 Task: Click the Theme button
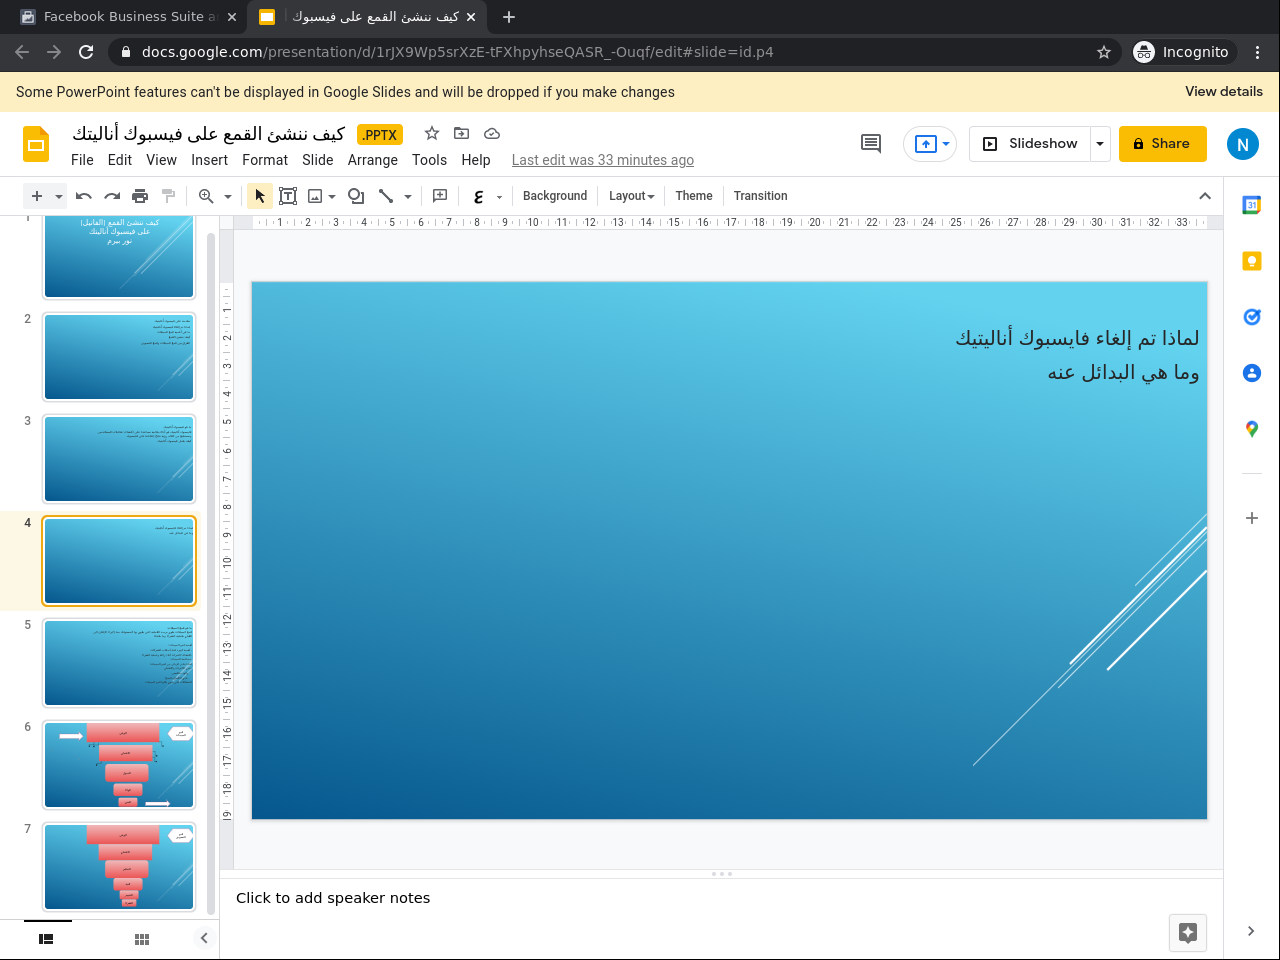[694, 196]
